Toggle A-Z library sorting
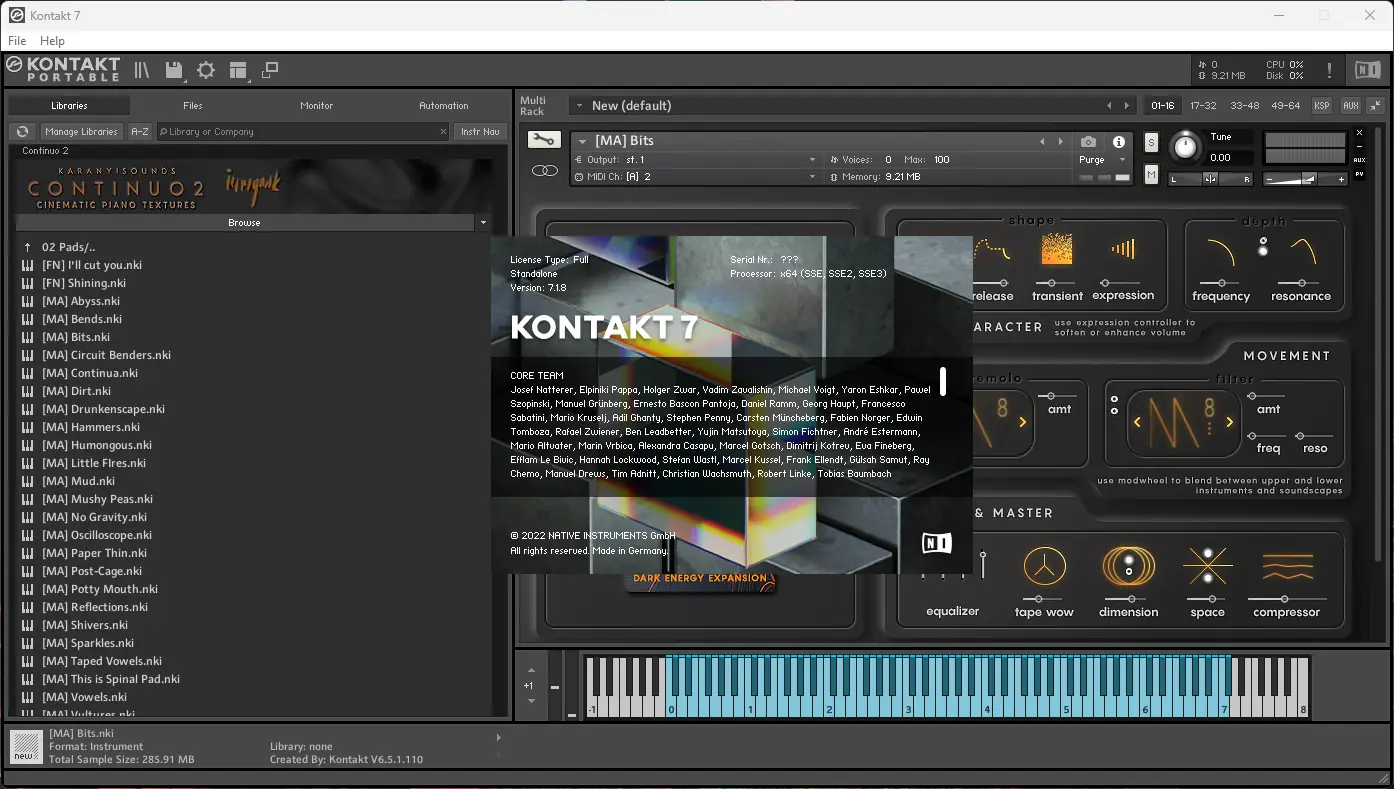The image size is (1394, 789). [x=140, y=131]
